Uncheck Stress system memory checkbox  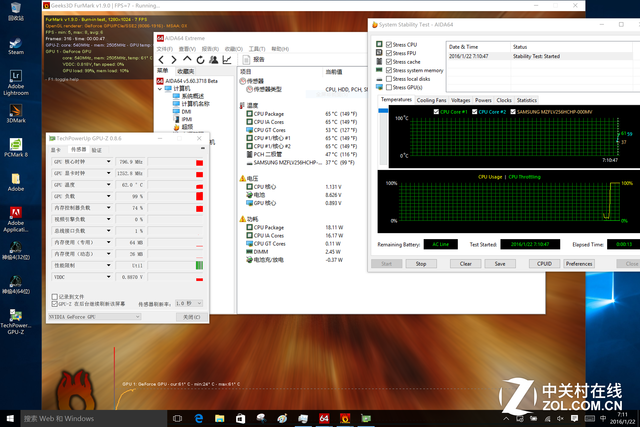[x=389, y=70]
